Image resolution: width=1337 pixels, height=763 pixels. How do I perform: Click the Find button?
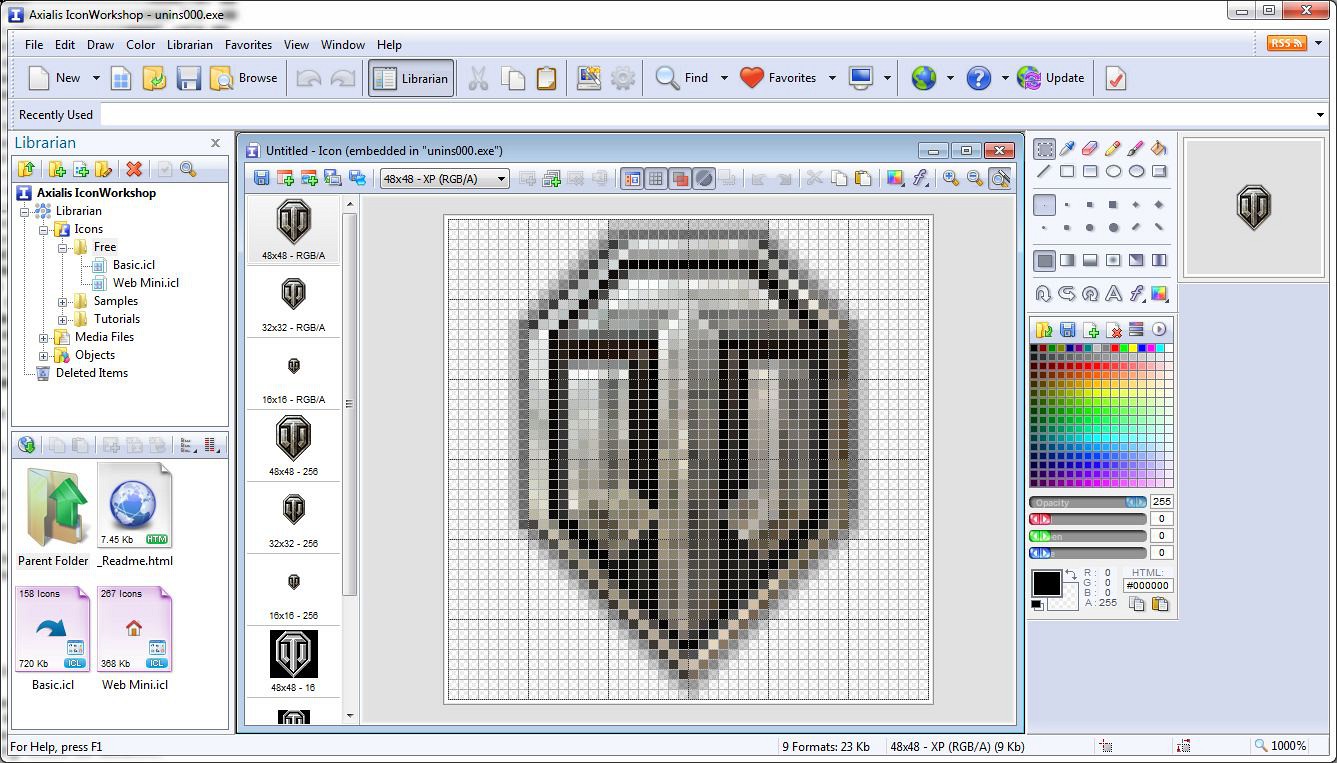[682, 78]
